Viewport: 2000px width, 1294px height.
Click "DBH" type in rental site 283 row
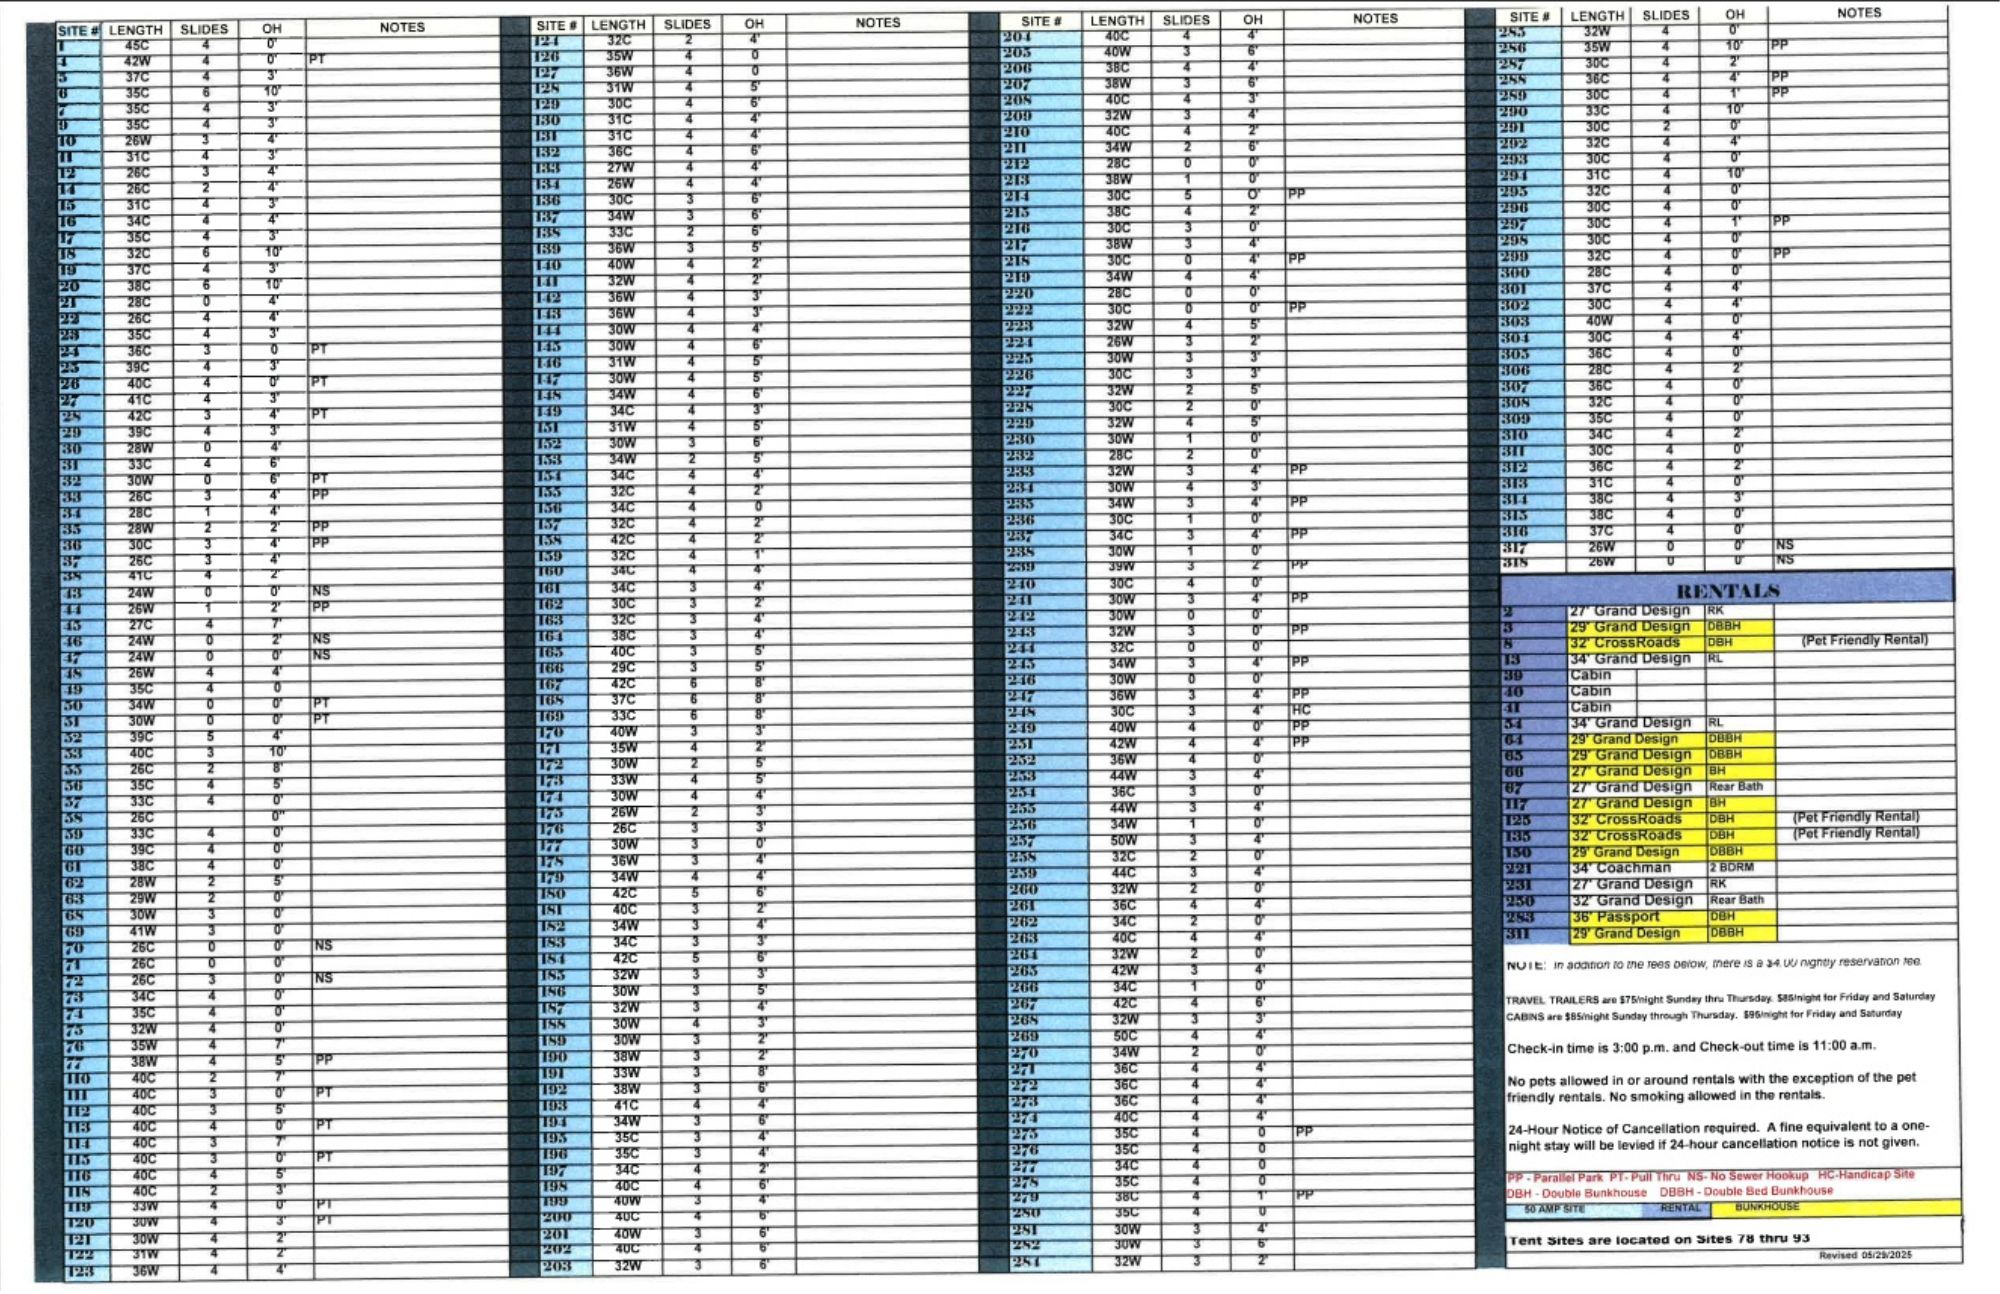pyautogui.click(x=1723, y=916)
